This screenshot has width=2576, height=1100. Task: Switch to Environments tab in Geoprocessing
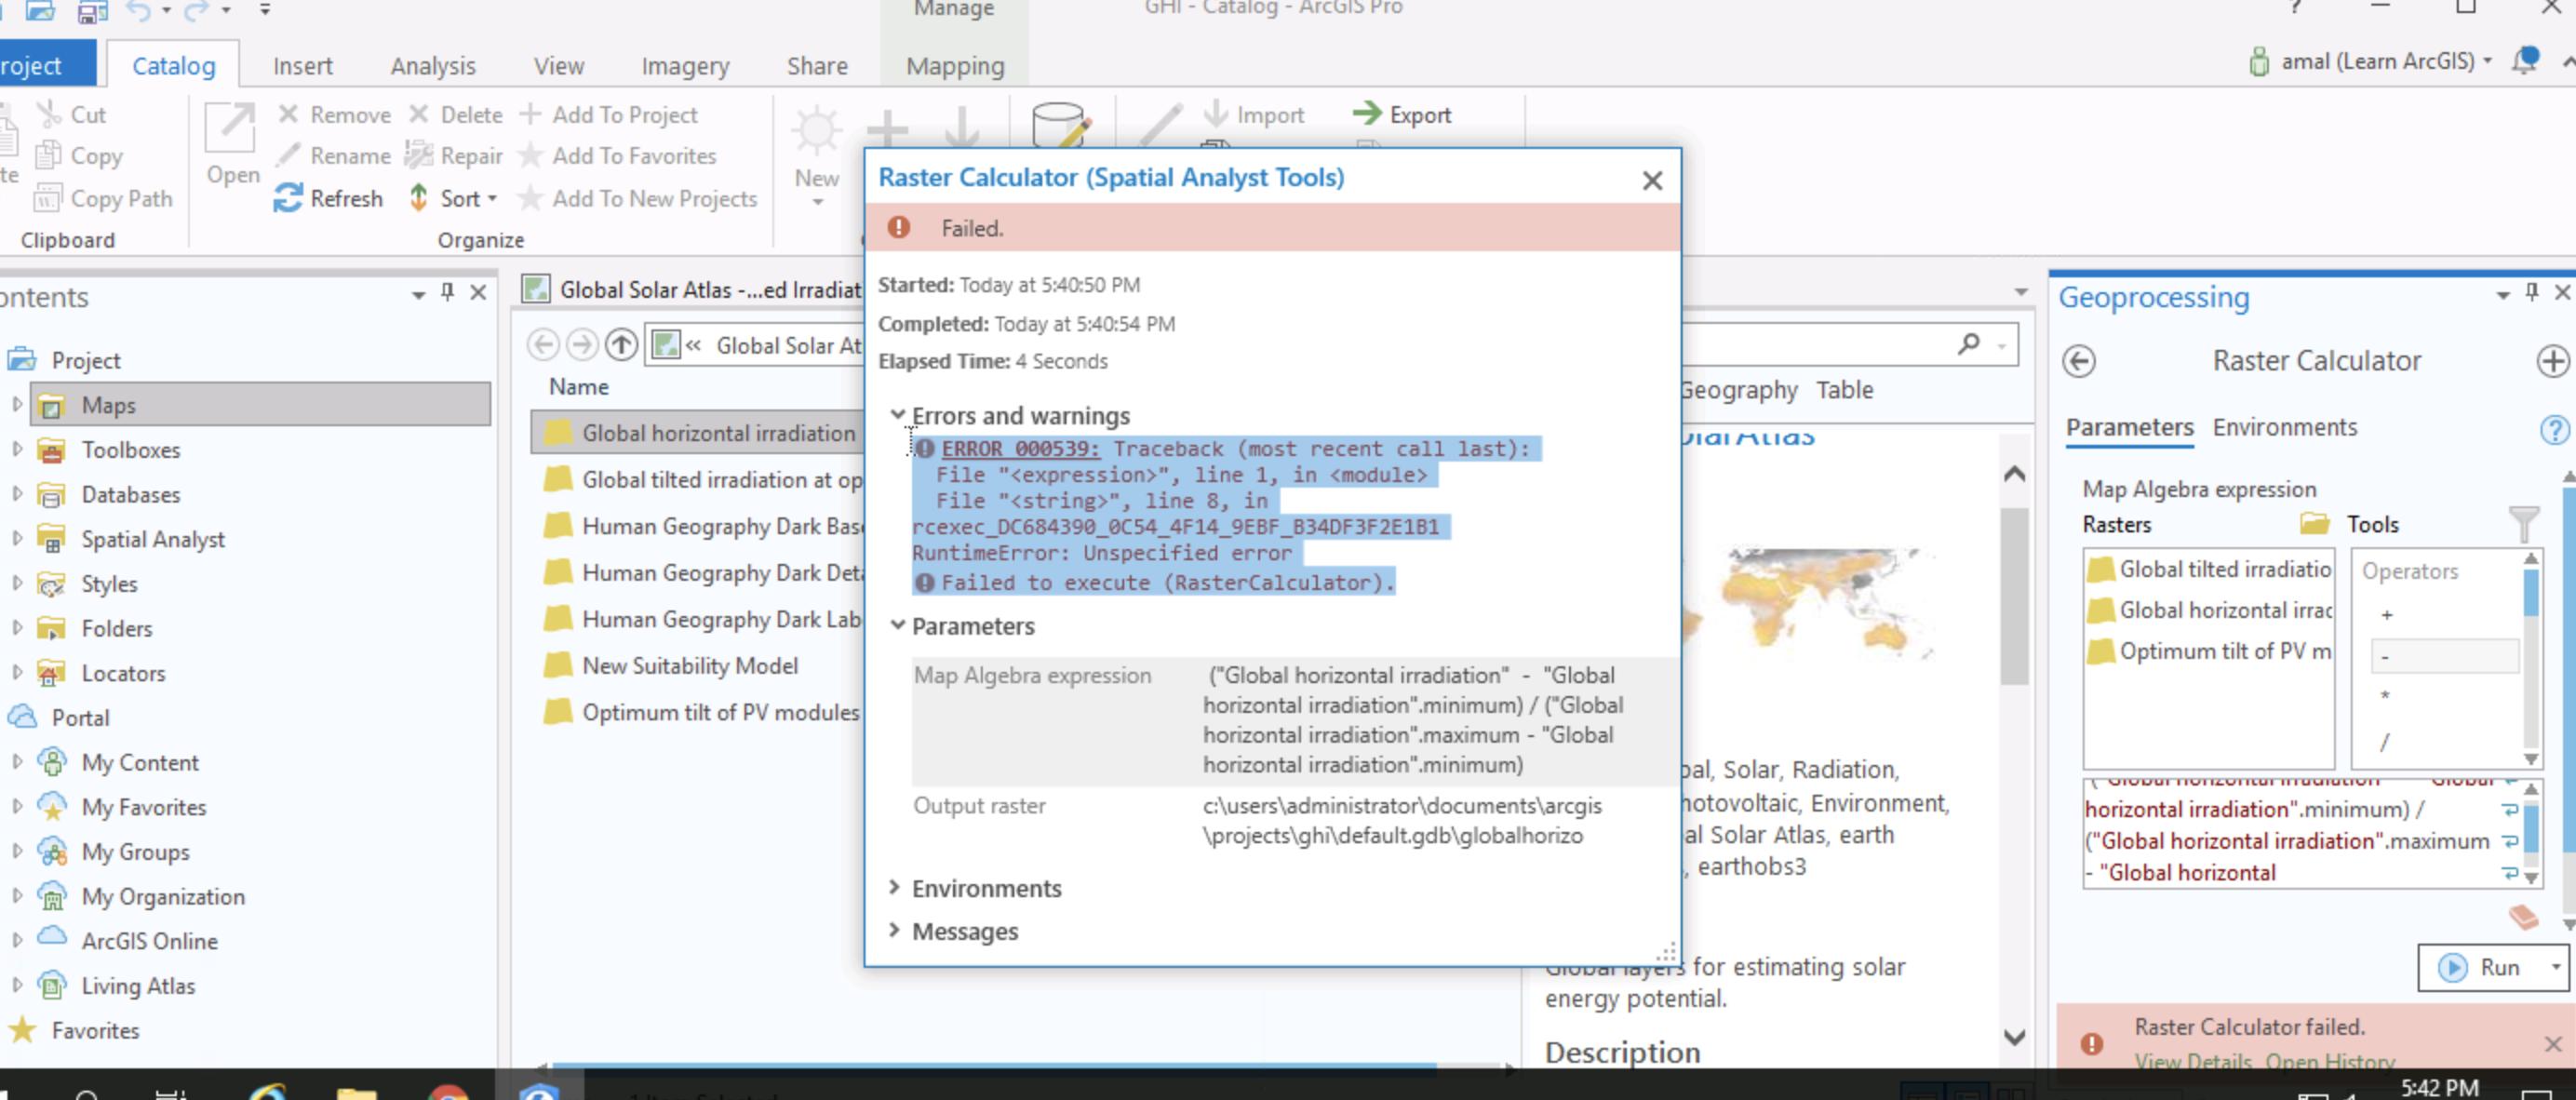click(2284, 427)
